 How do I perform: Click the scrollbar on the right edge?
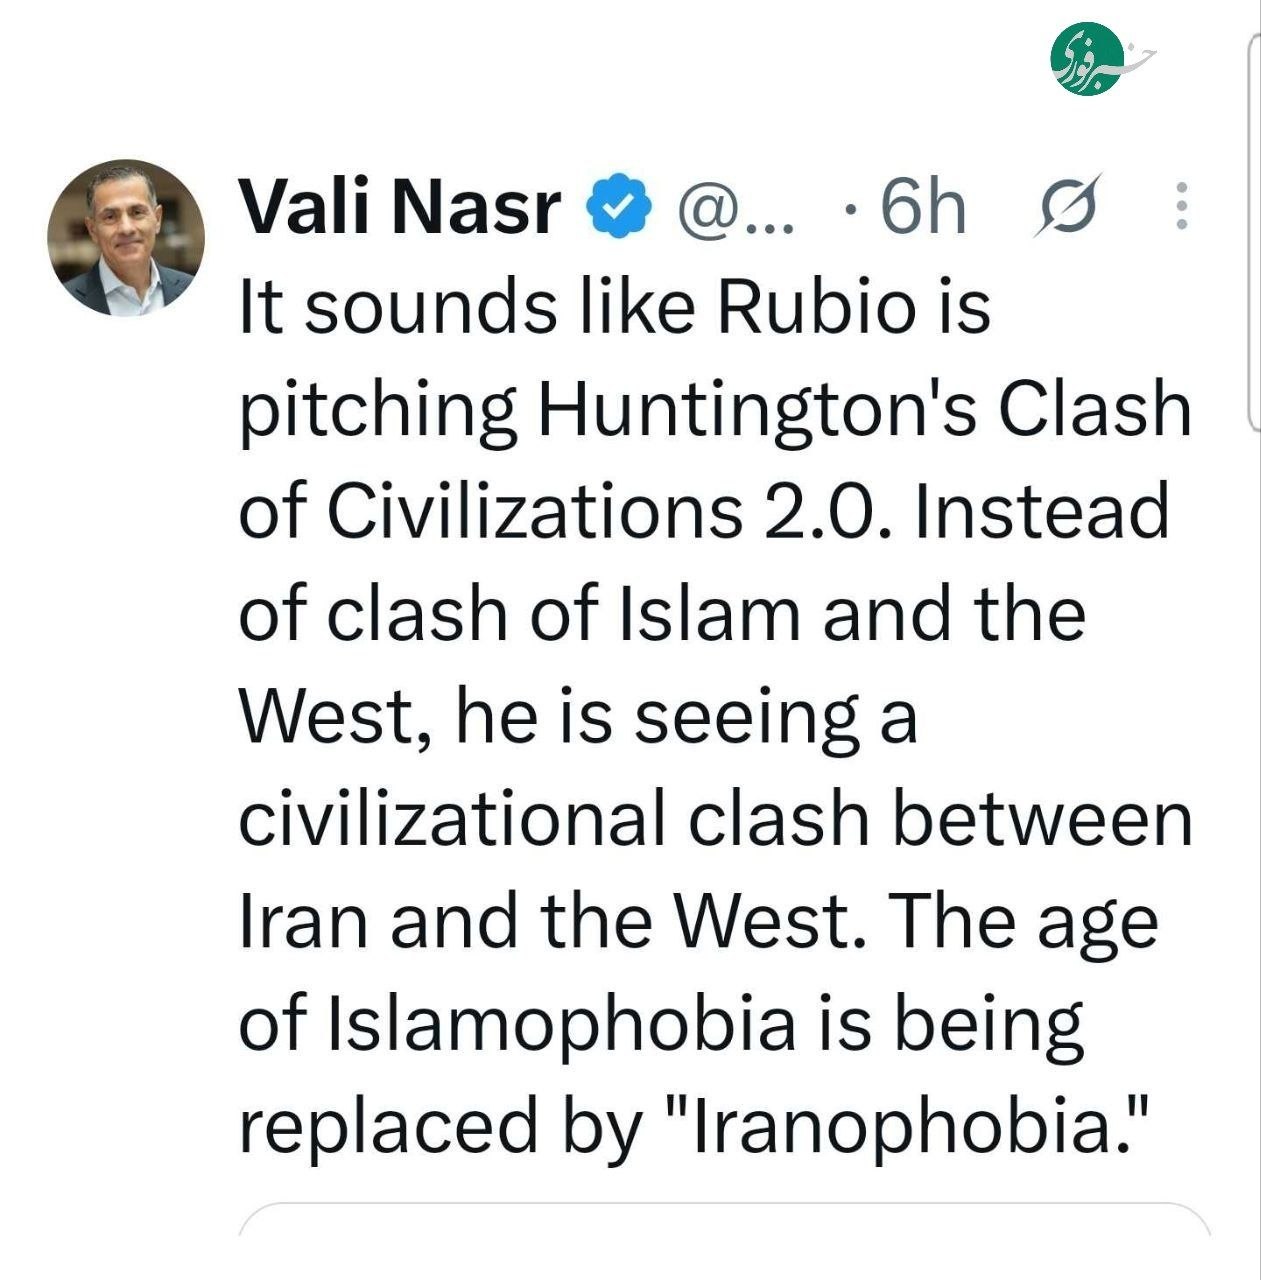pyautogui.click(x=1254, y=230)
